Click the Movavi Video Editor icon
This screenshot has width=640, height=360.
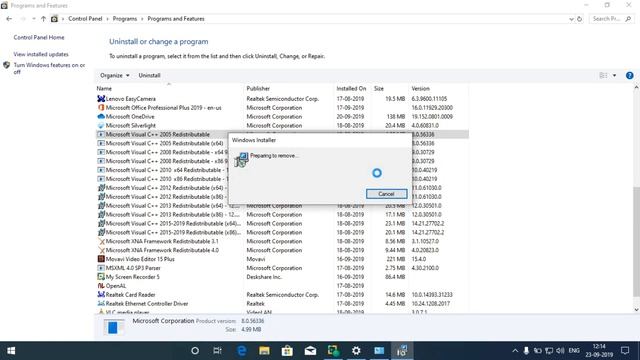[x=101, y=259]
